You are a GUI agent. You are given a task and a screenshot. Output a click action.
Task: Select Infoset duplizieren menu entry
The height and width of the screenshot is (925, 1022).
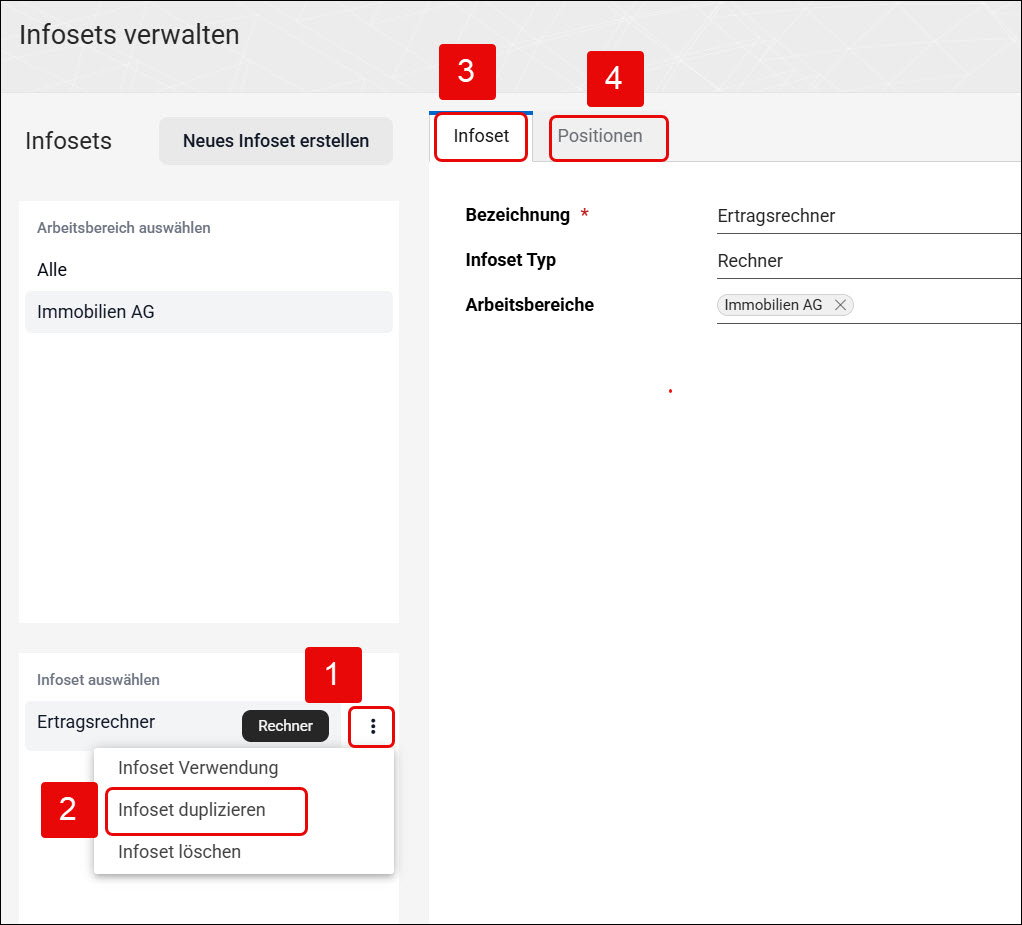point(244,810)
